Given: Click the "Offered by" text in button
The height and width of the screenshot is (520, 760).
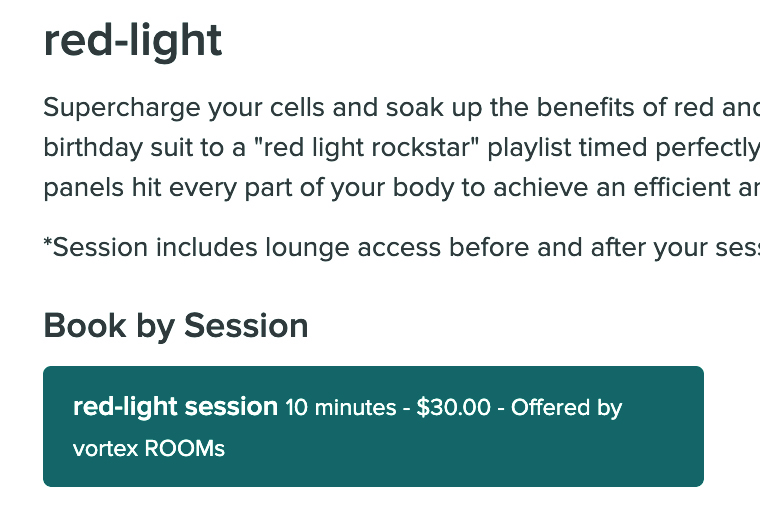Looking at the screenshot, I should (x=567, y=408).
